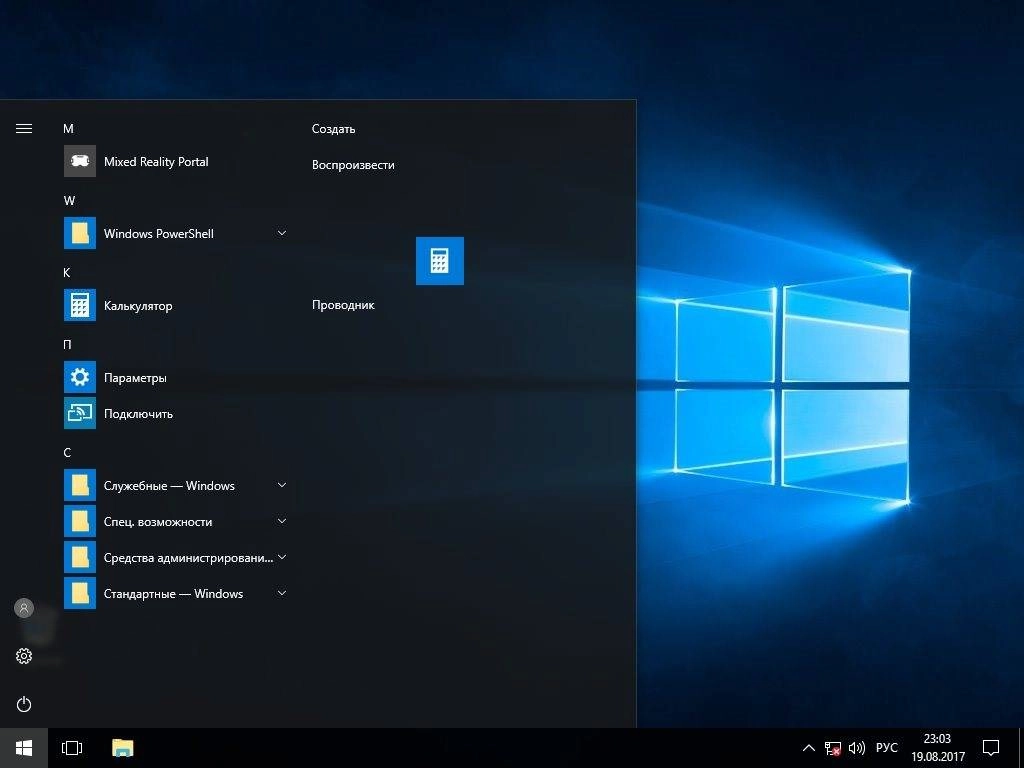1024x768 pixels.
Task: Click the Windows PowerShell folder label
Action: coord(159,234)
